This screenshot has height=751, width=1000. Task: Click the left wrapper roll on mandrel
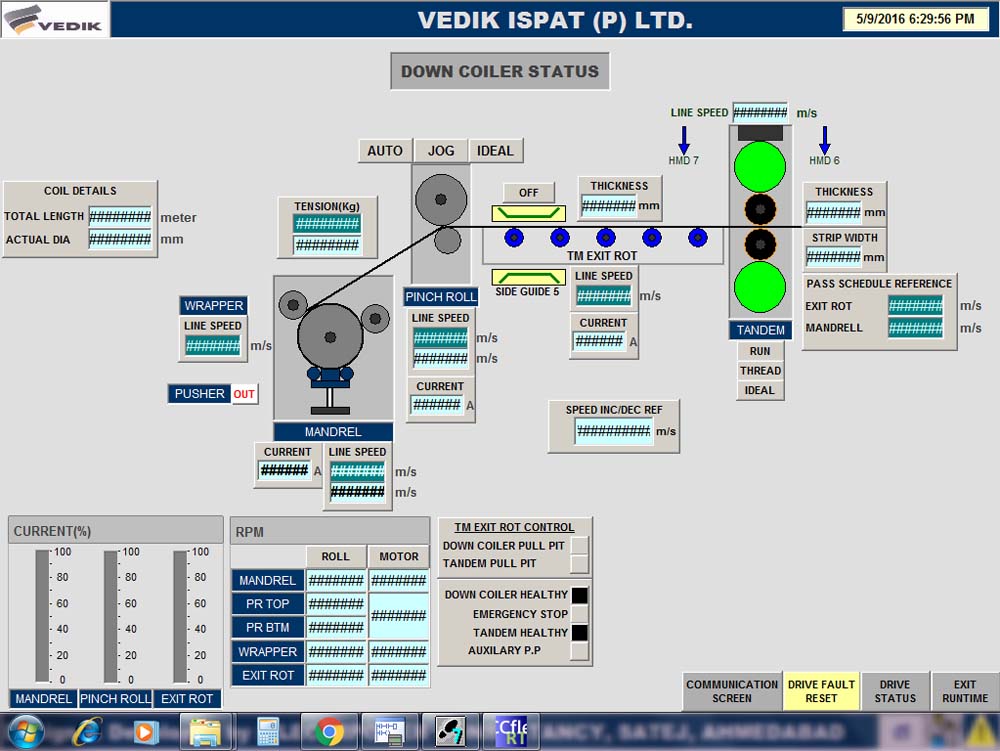293,305
